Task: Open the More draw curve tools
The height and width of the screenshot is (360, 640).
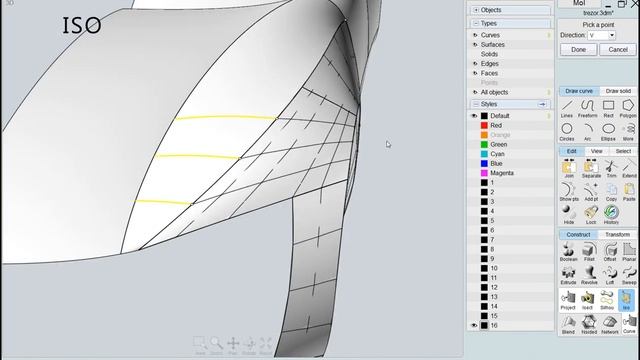Action: [629, 132]
